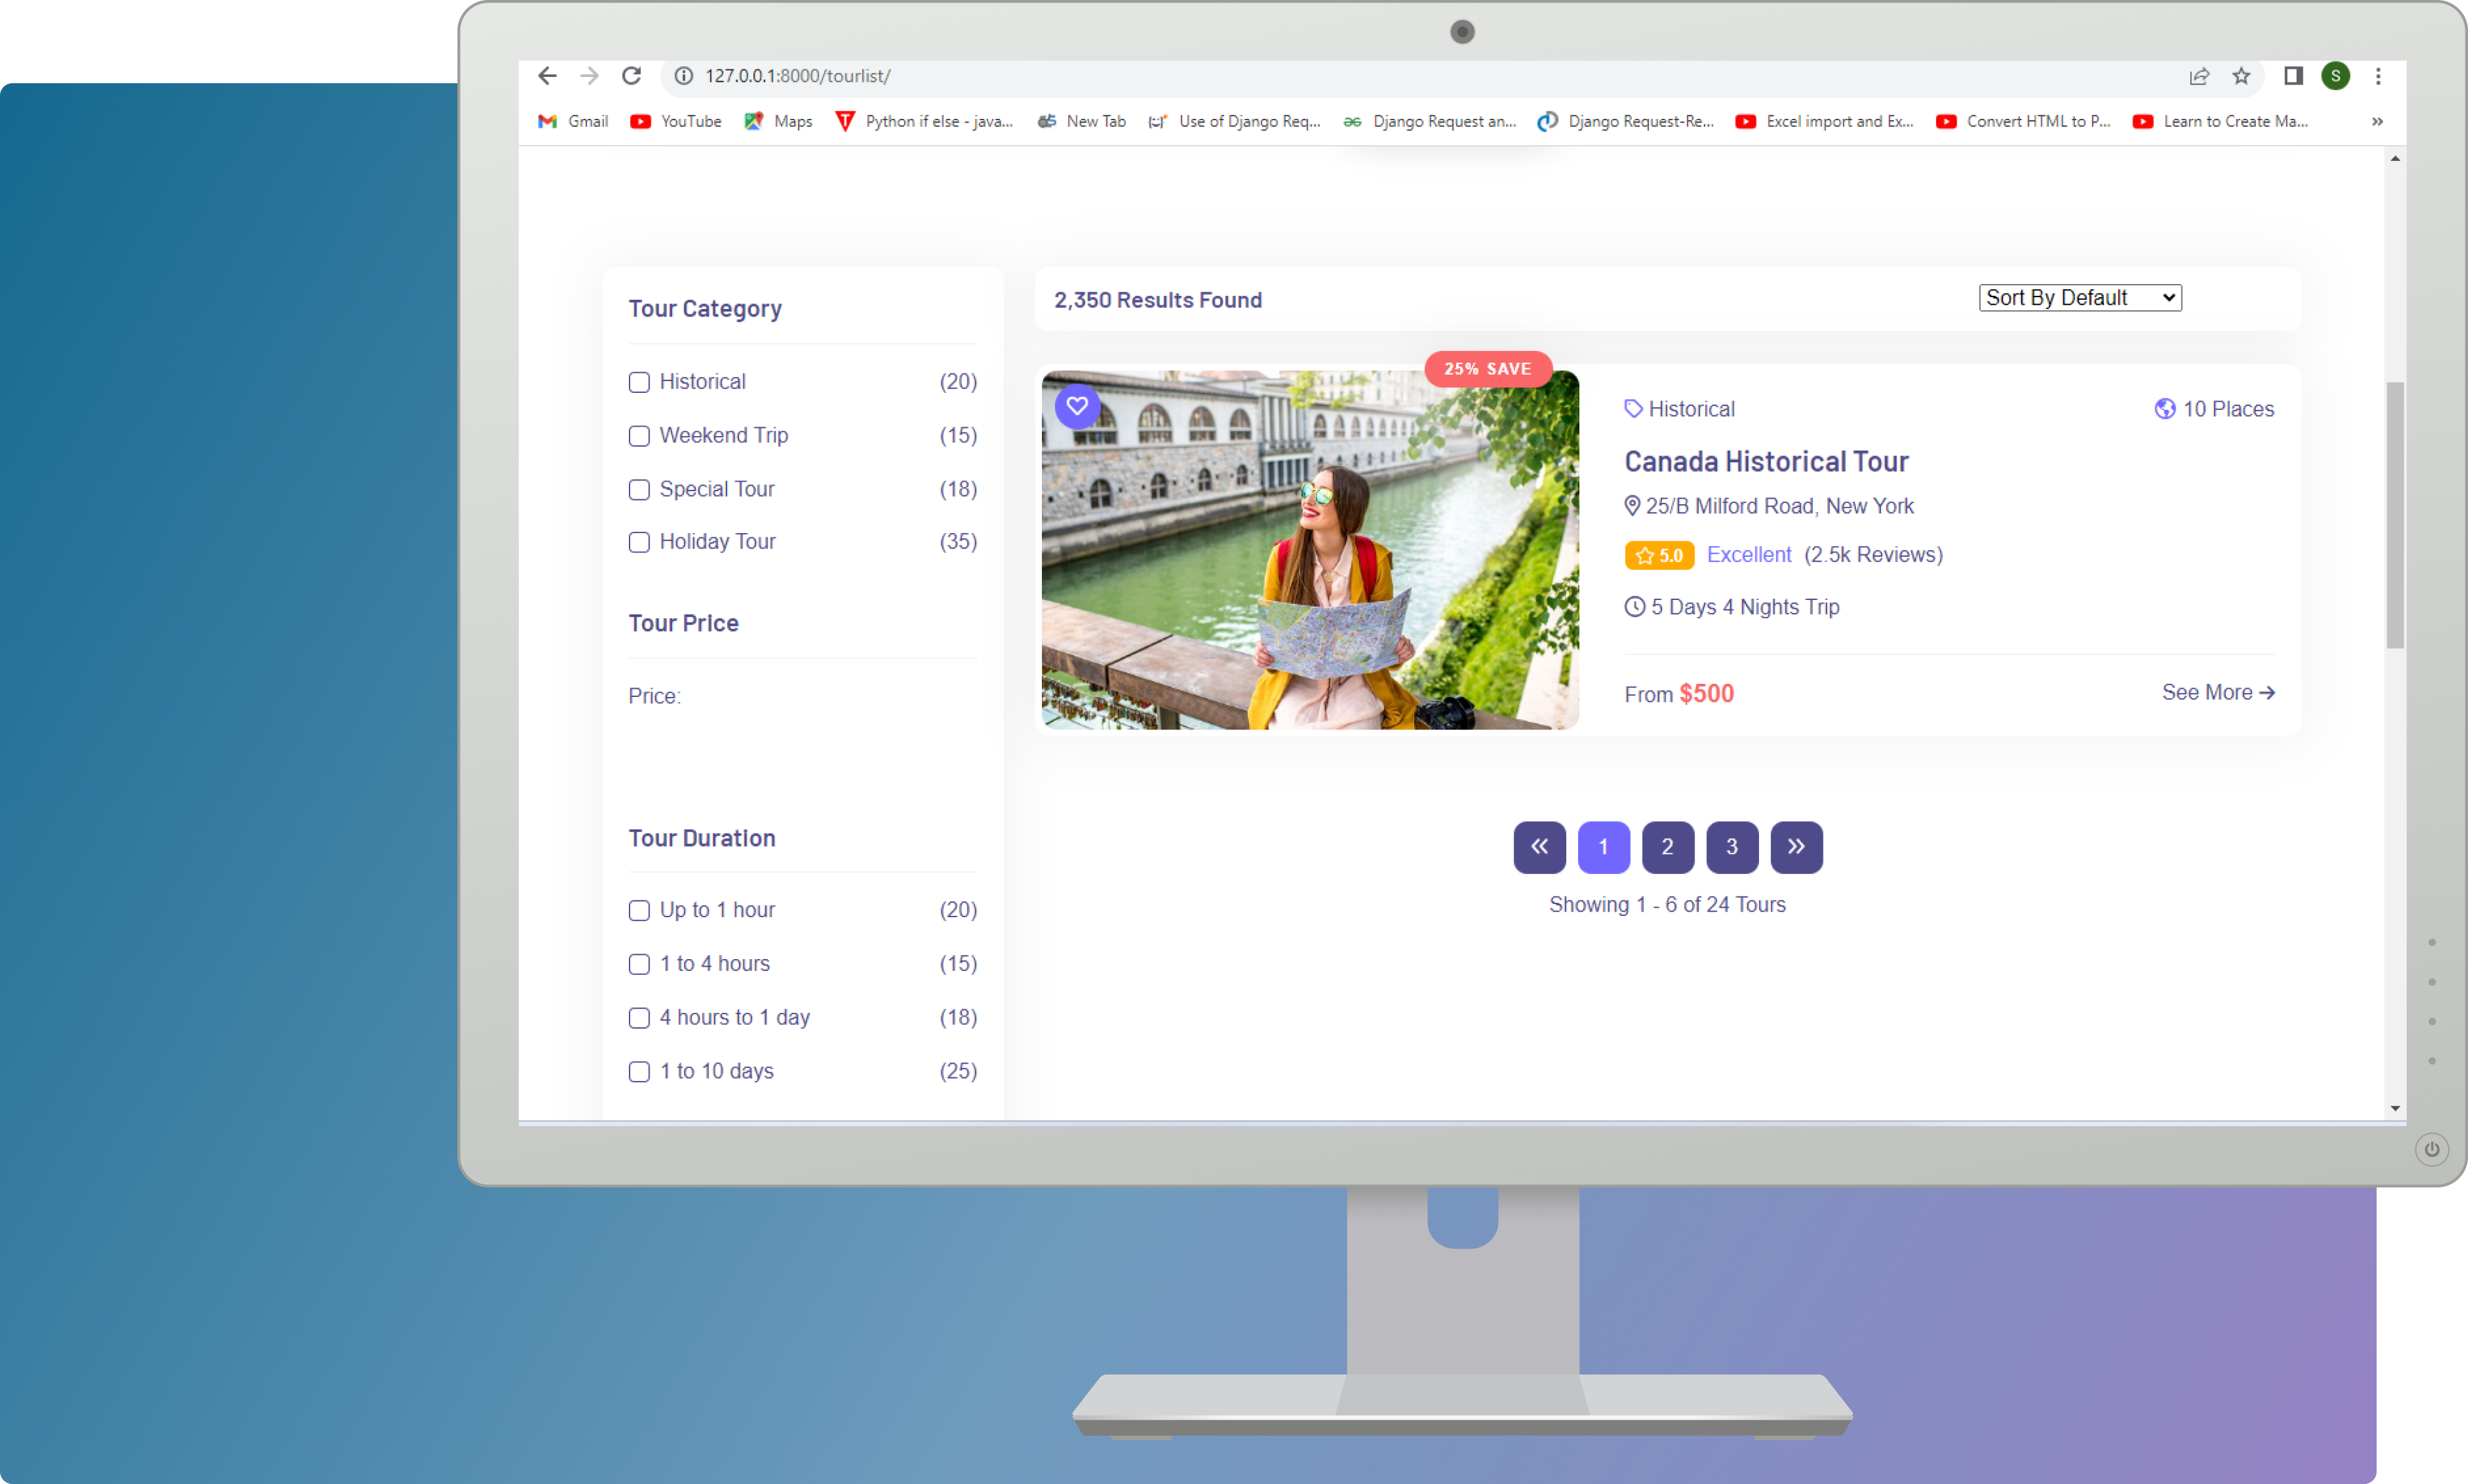
Task: Open the Django Request-Re... bookmark
Action: pyautogui.click(x=1626, y=121)
